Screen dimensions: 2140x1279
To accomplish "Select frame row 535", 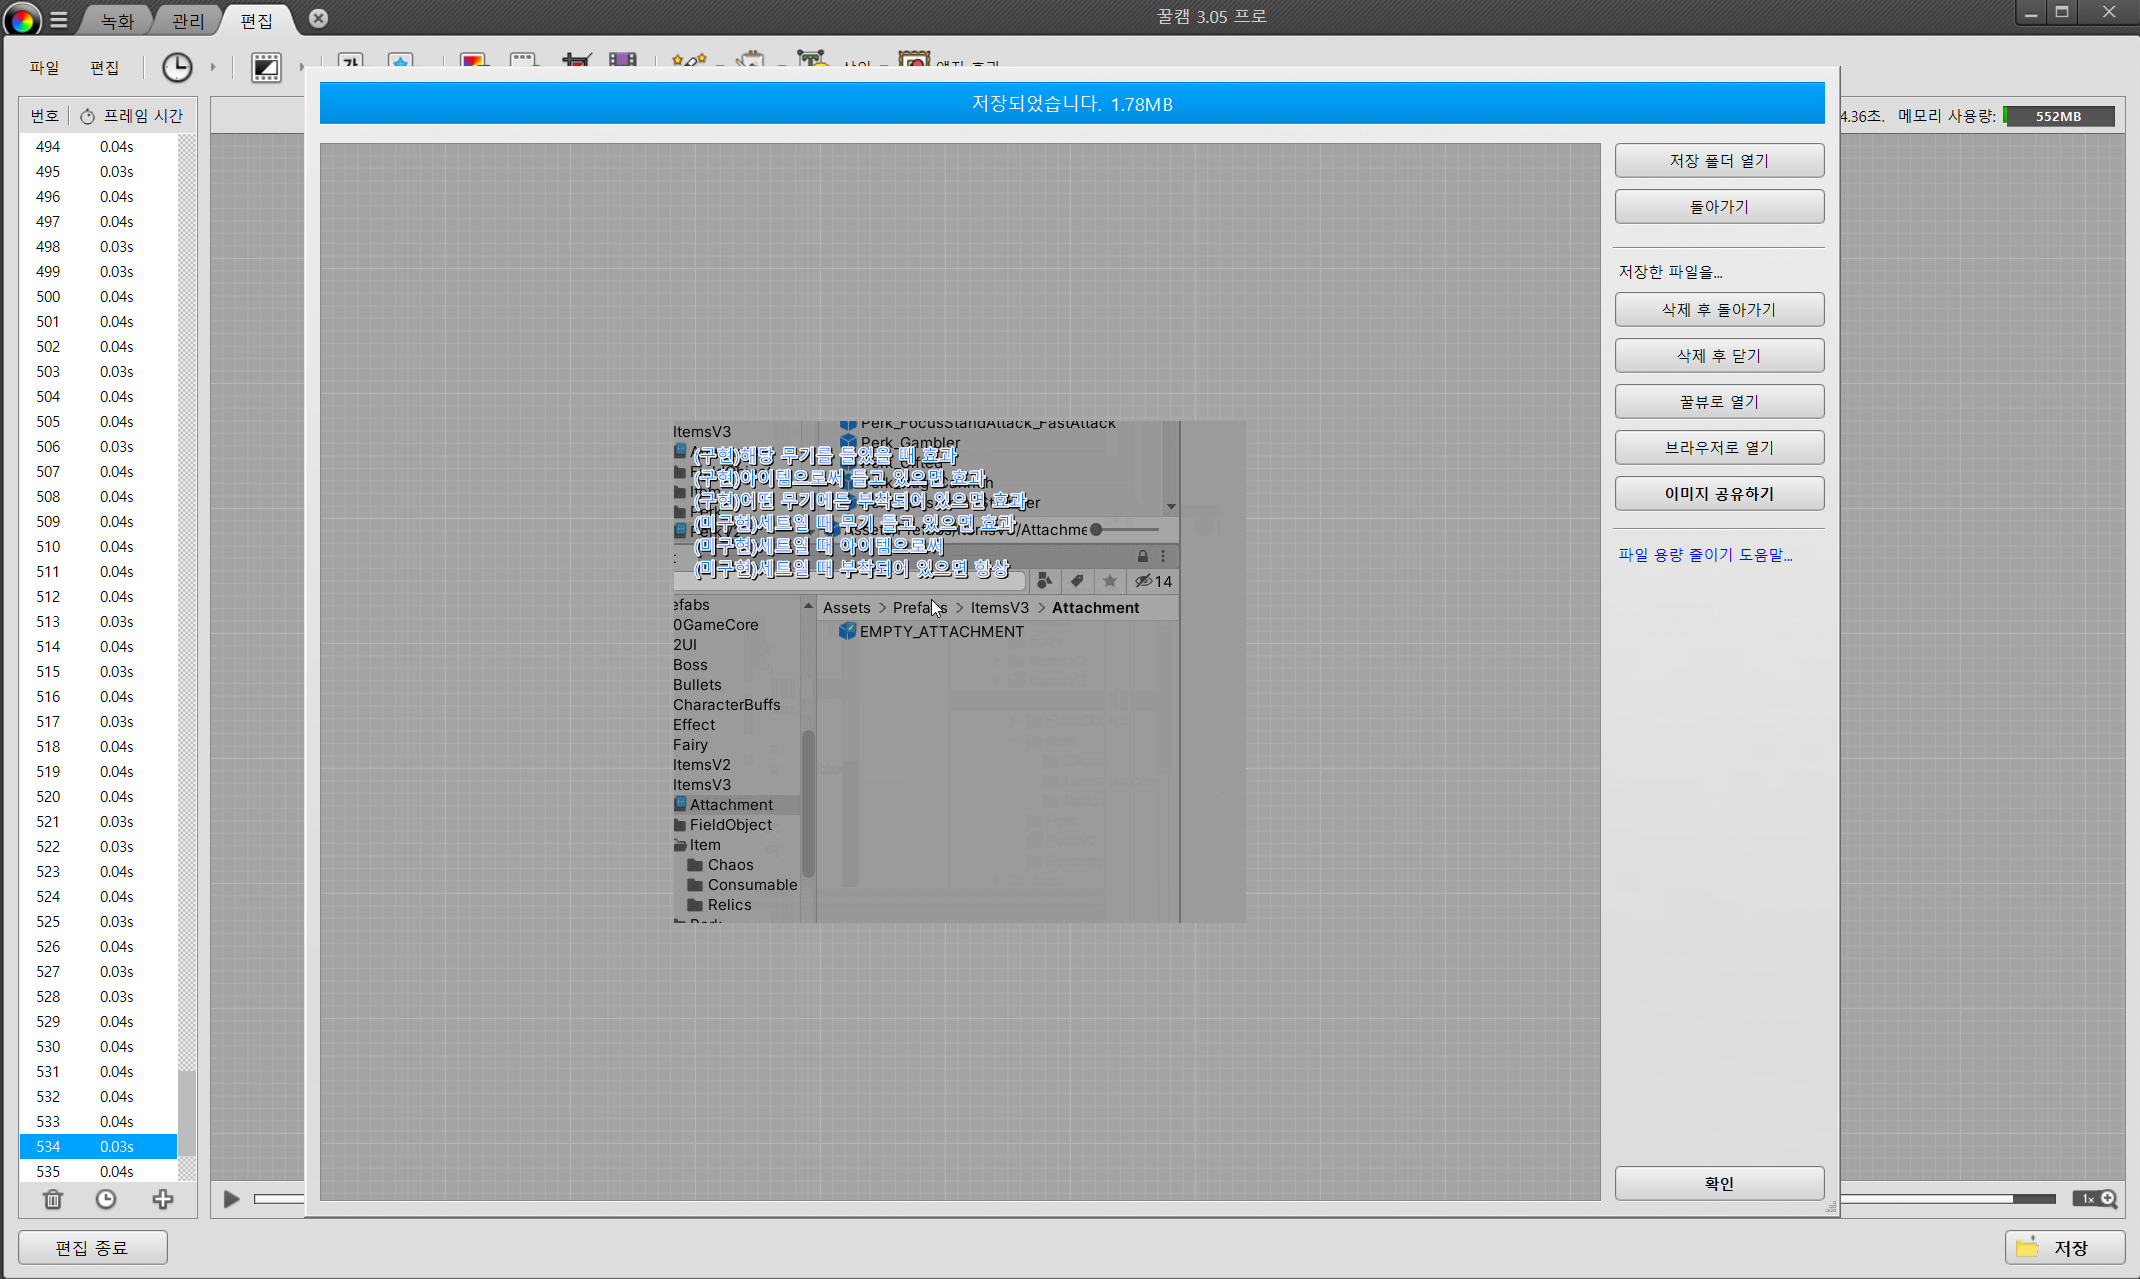I will point(98,1172).
